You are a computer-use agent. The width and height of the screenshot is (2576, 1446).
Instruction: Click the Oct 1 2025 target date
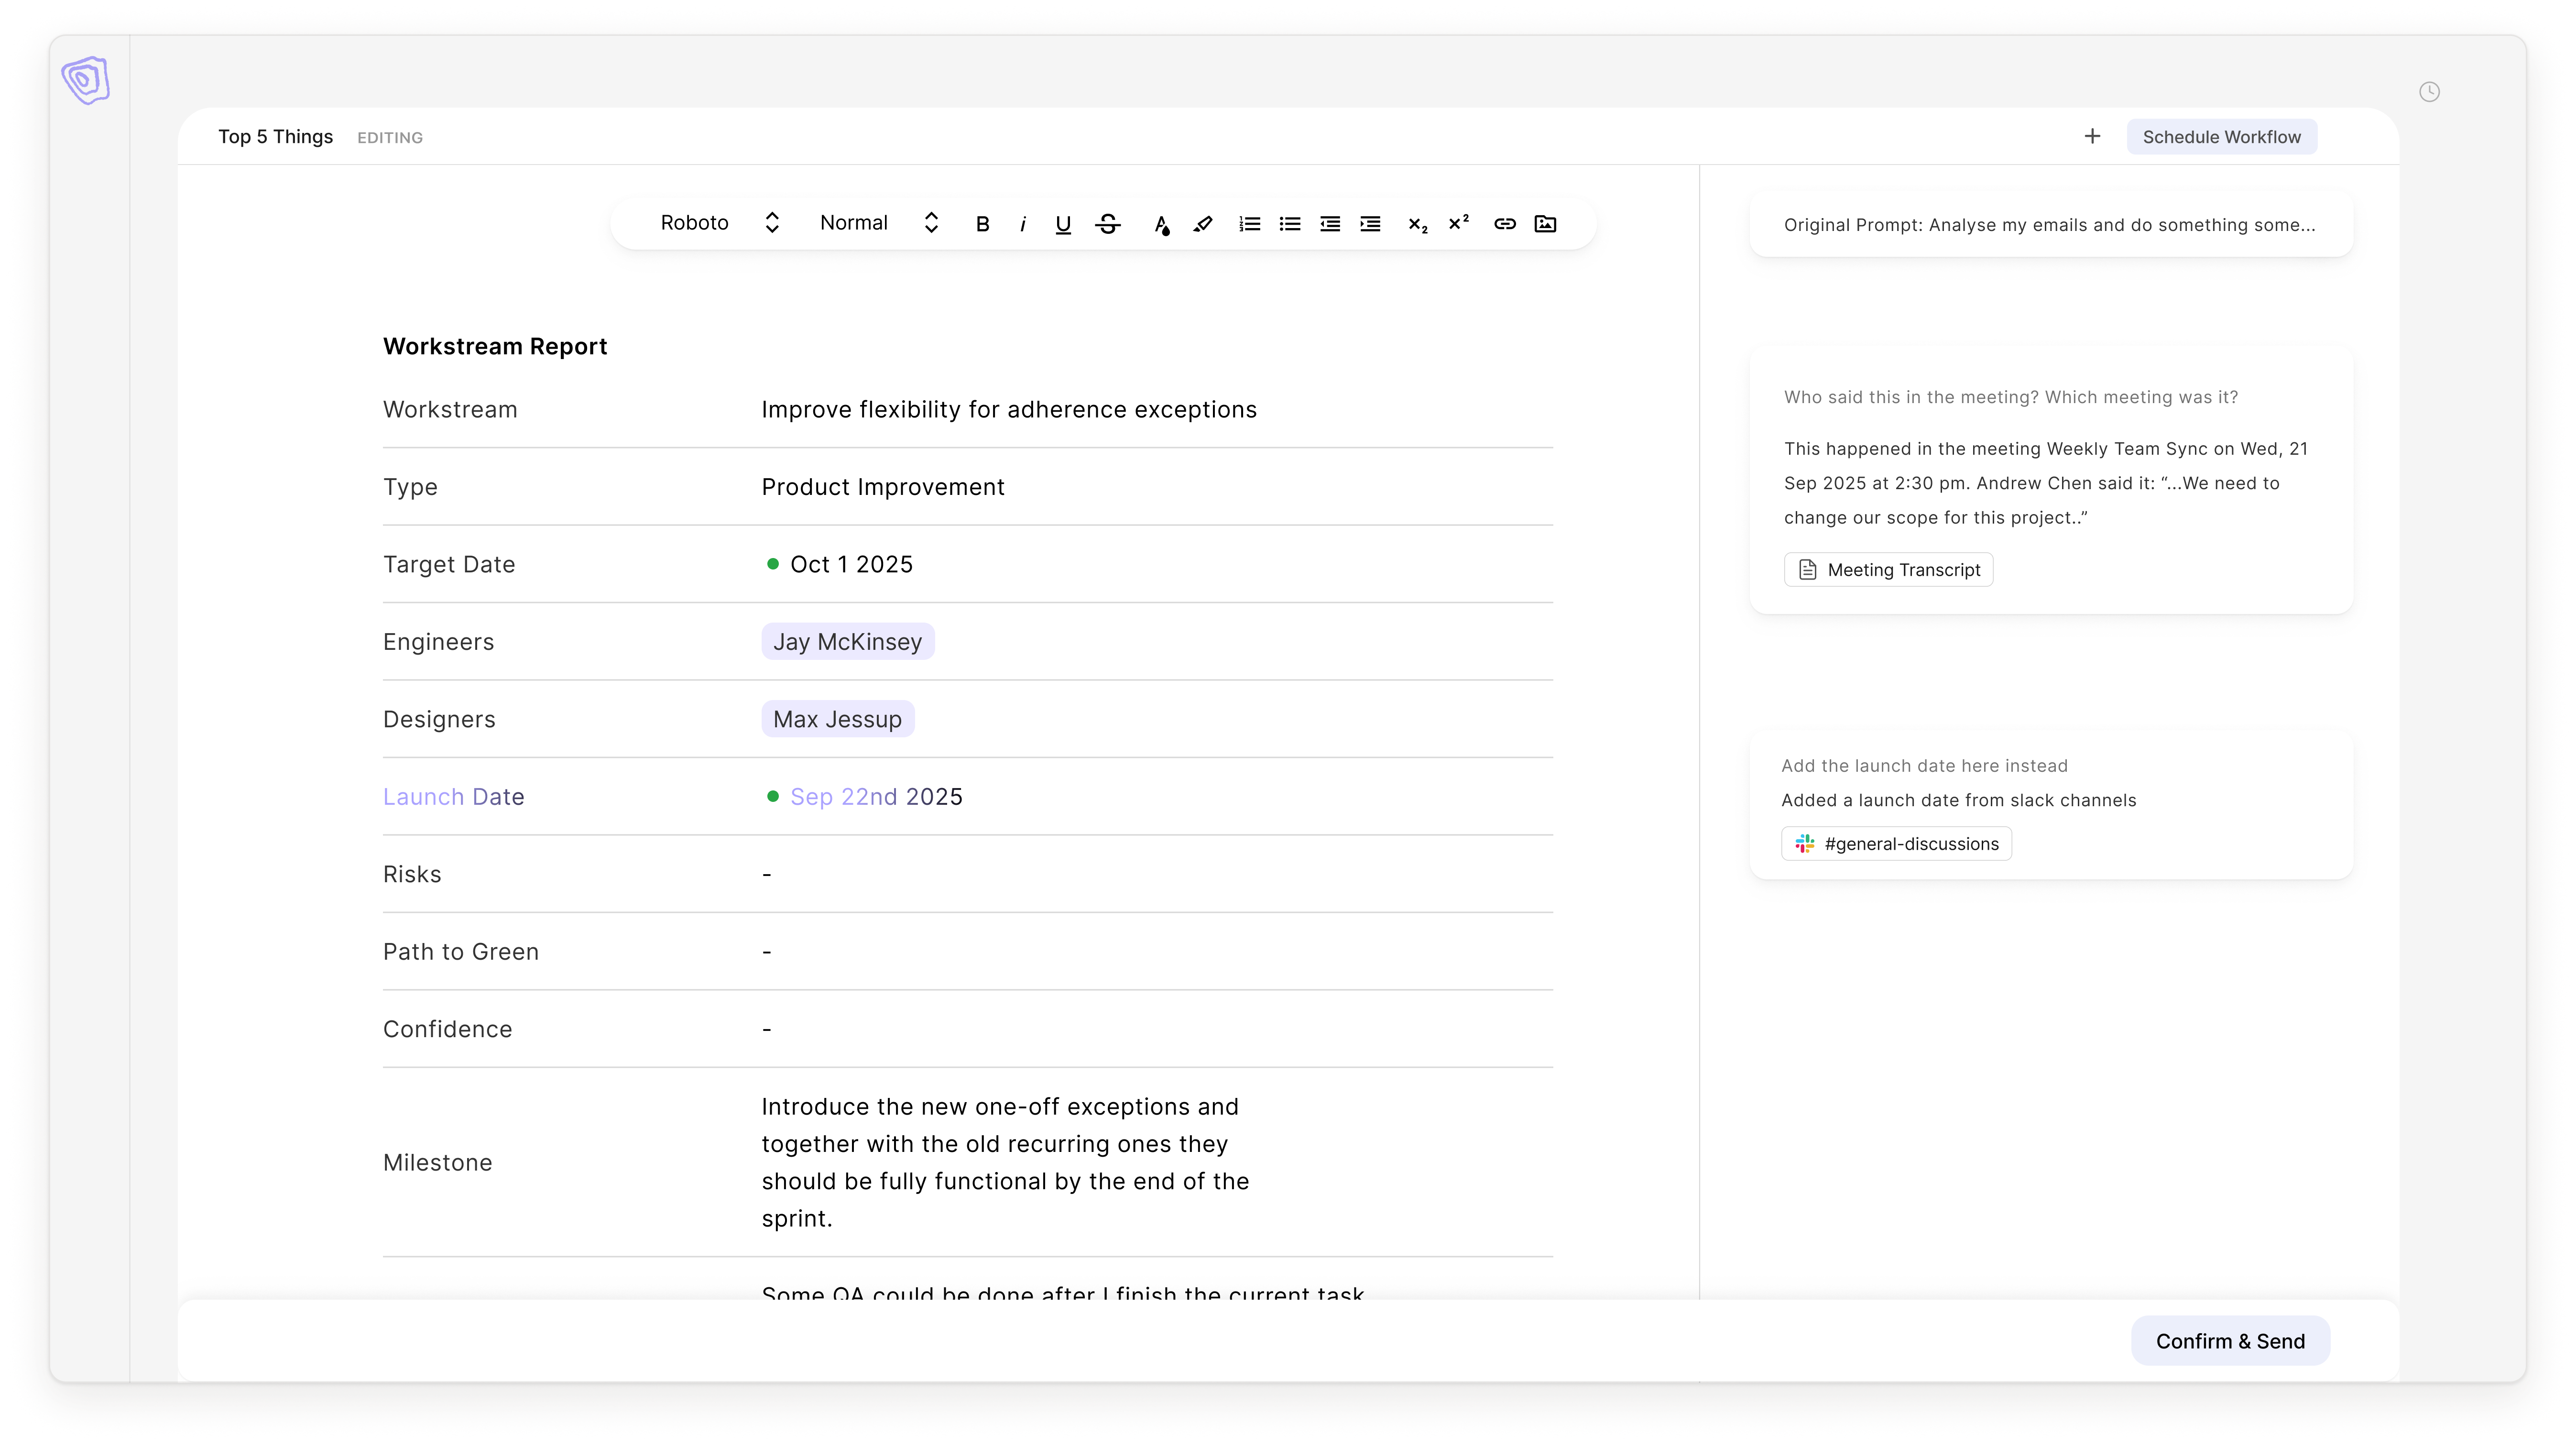point(851,565)
